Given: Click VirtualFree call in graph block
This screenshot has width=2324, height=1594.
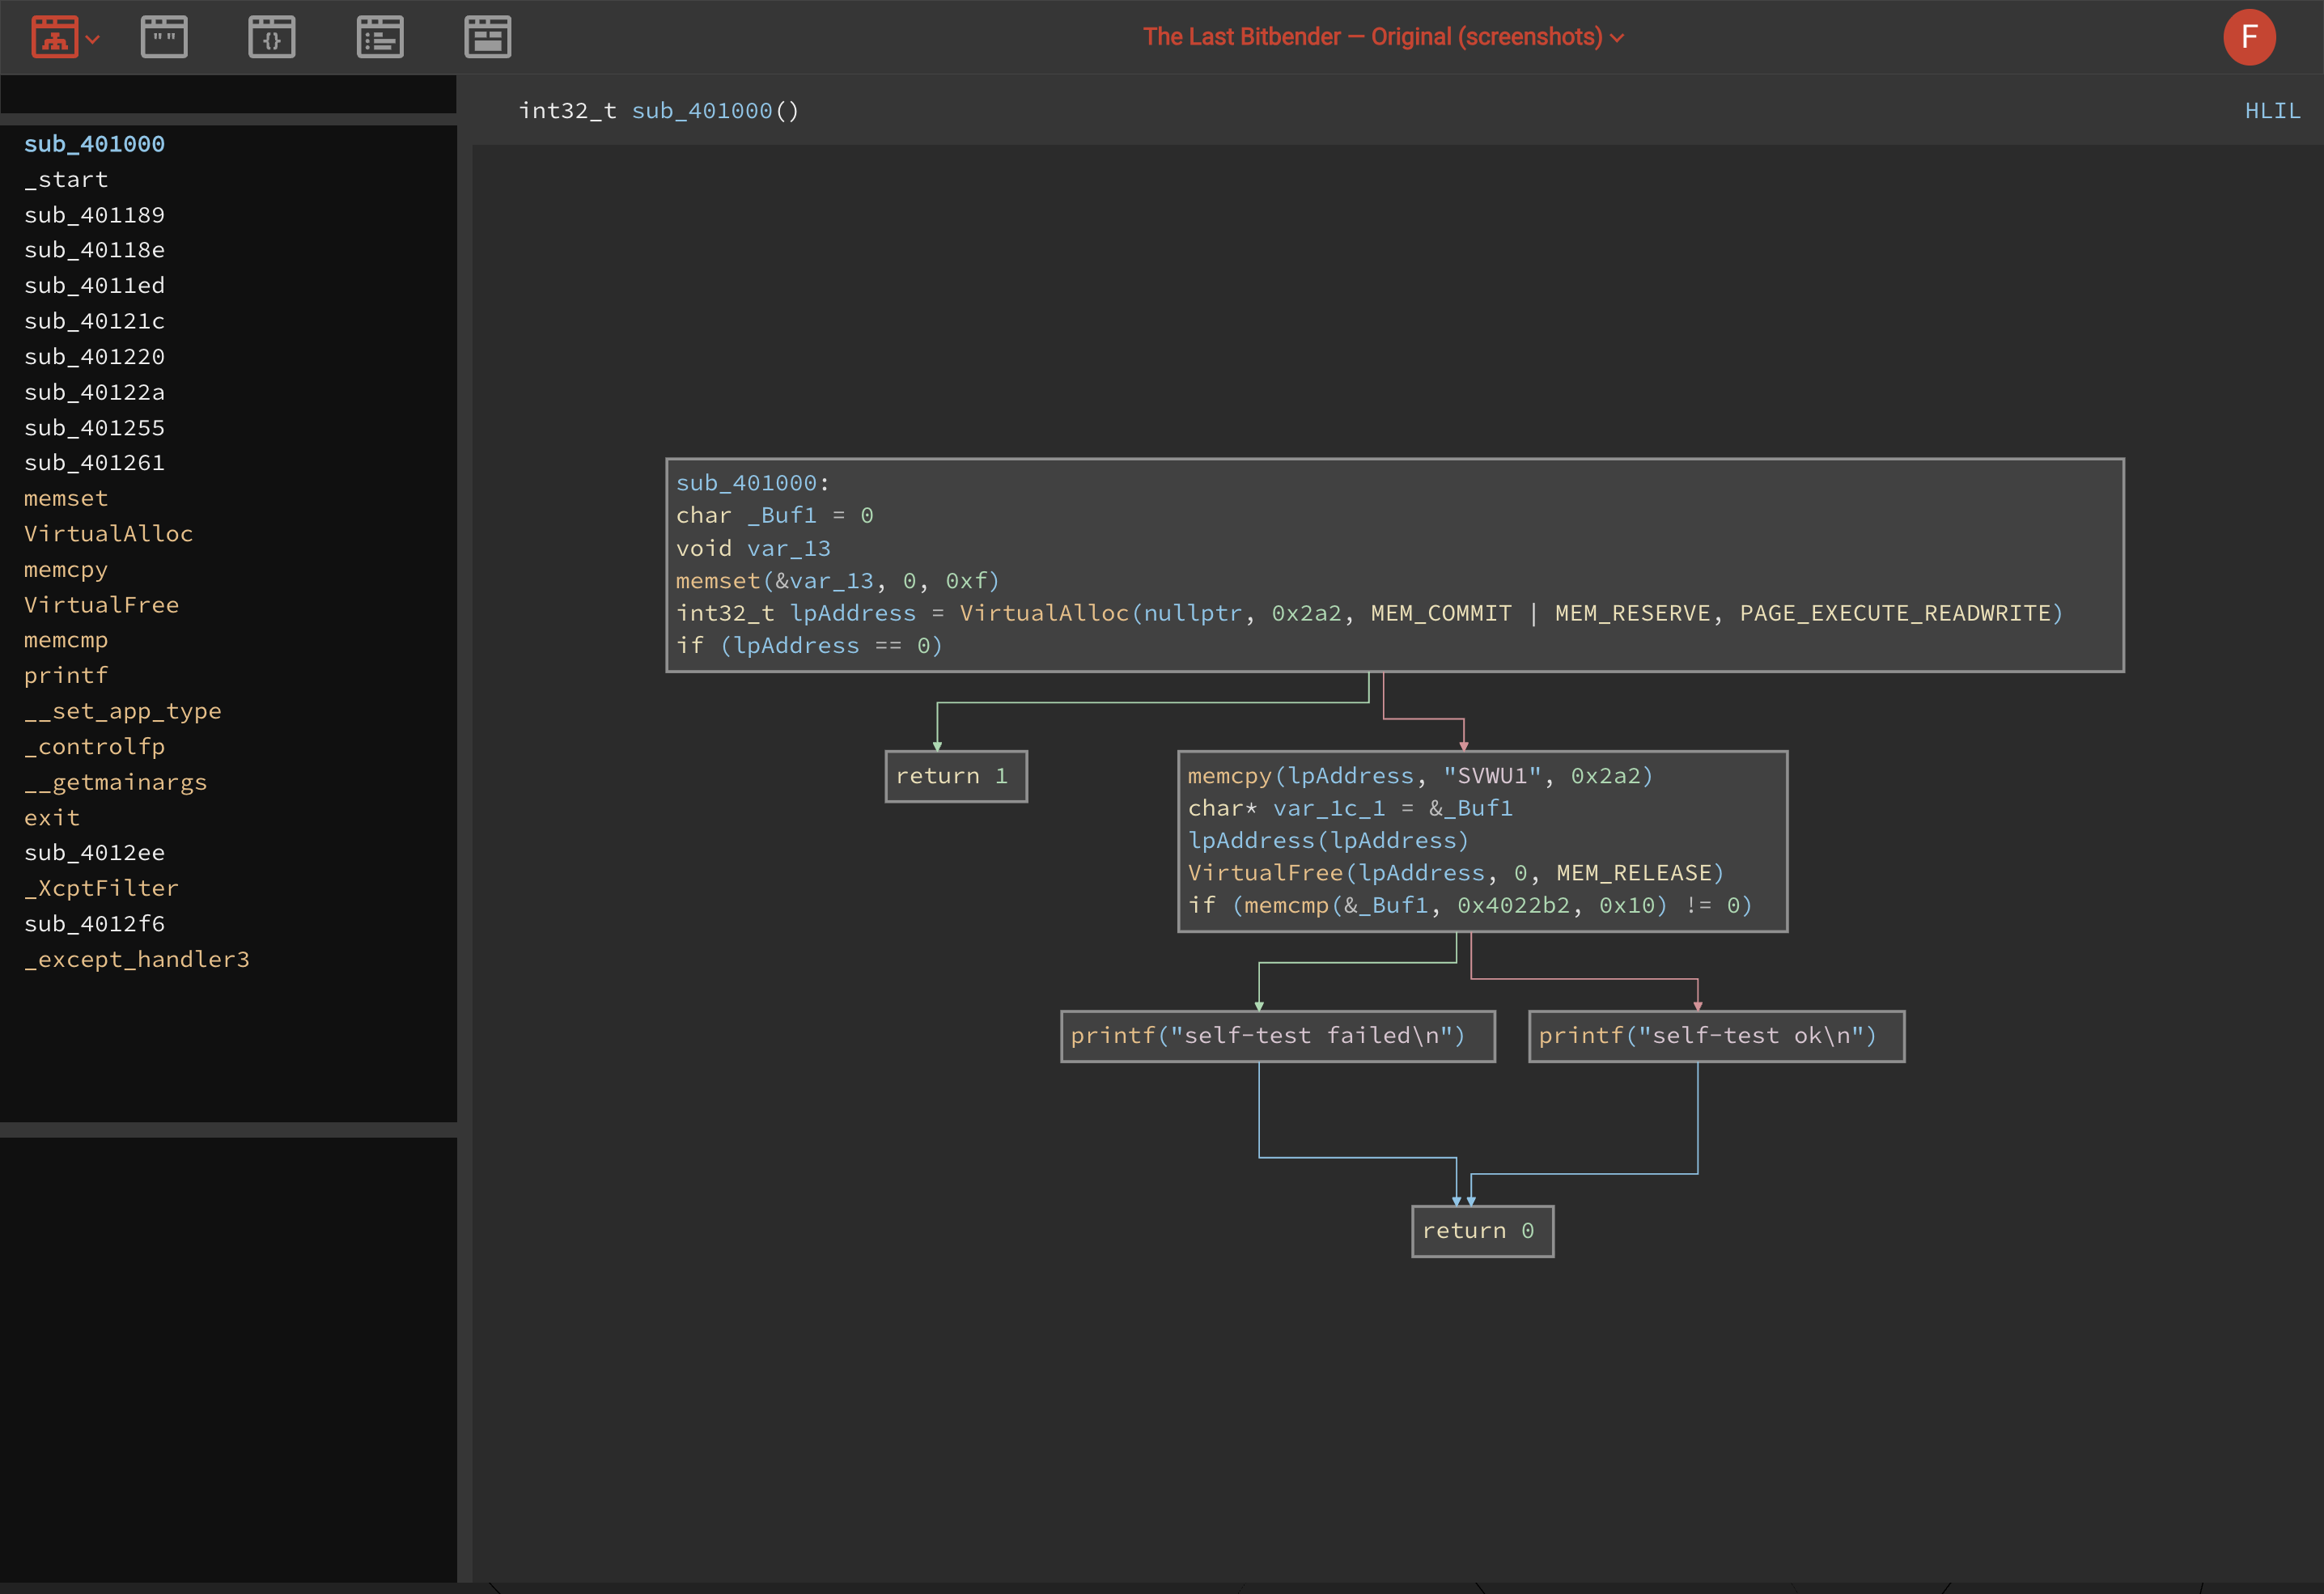Looking at the screenshot, I should (x=1265, y=873).
